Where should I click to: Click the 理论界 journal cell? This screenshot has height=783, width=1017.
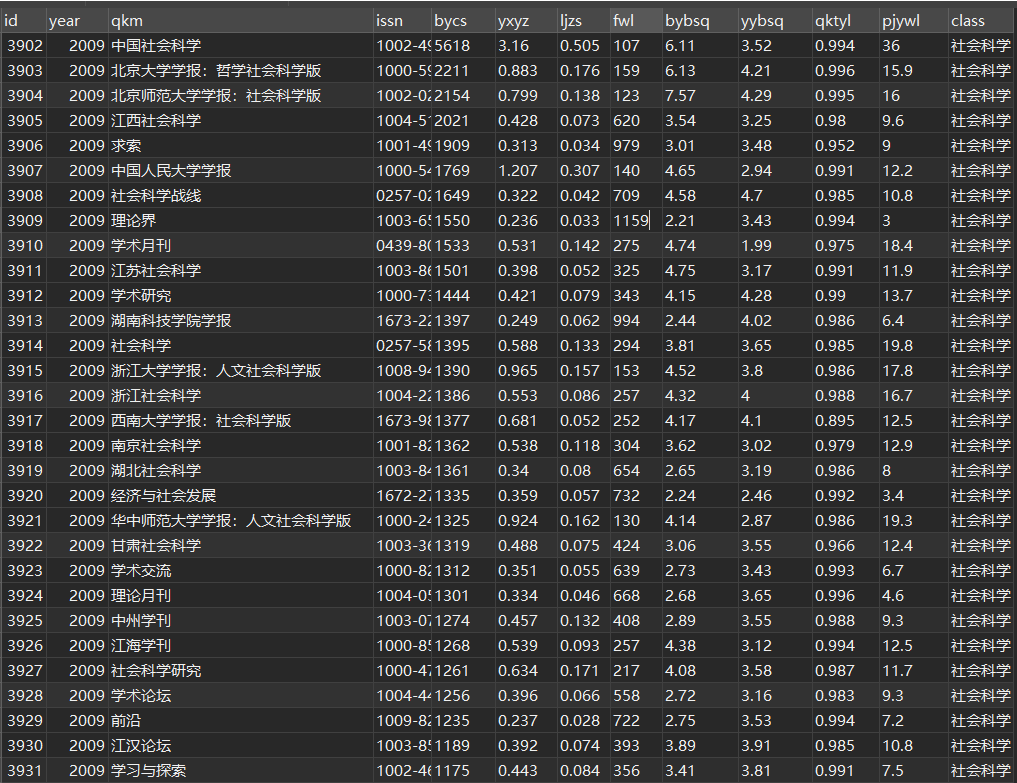241,221
